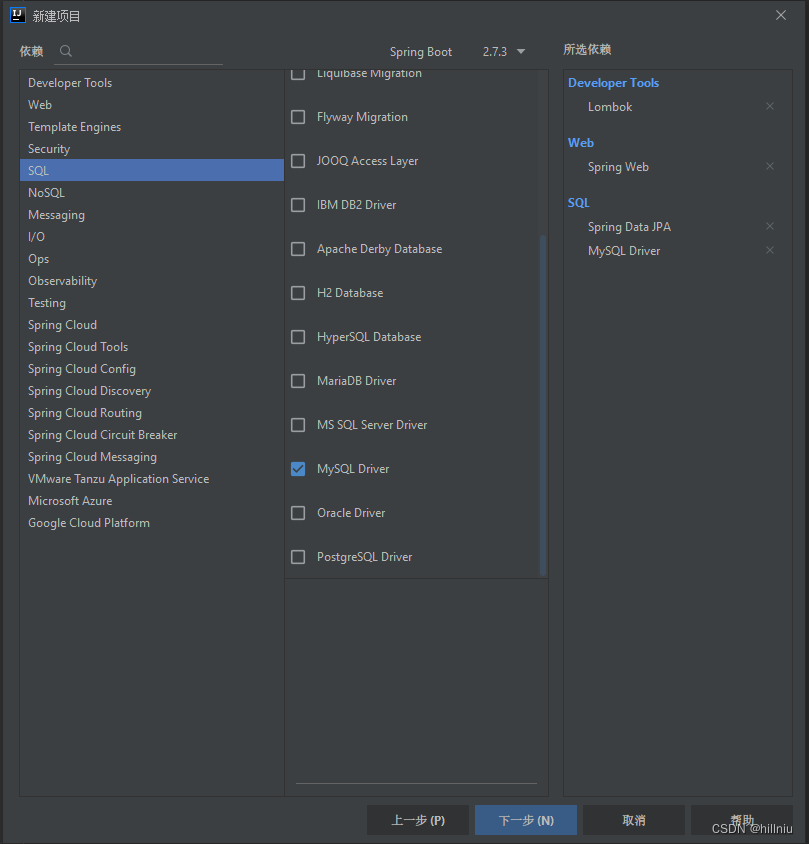Select the Developer Tools category
The height and width of the screenshot is (844, 809).
pos(152,83)
